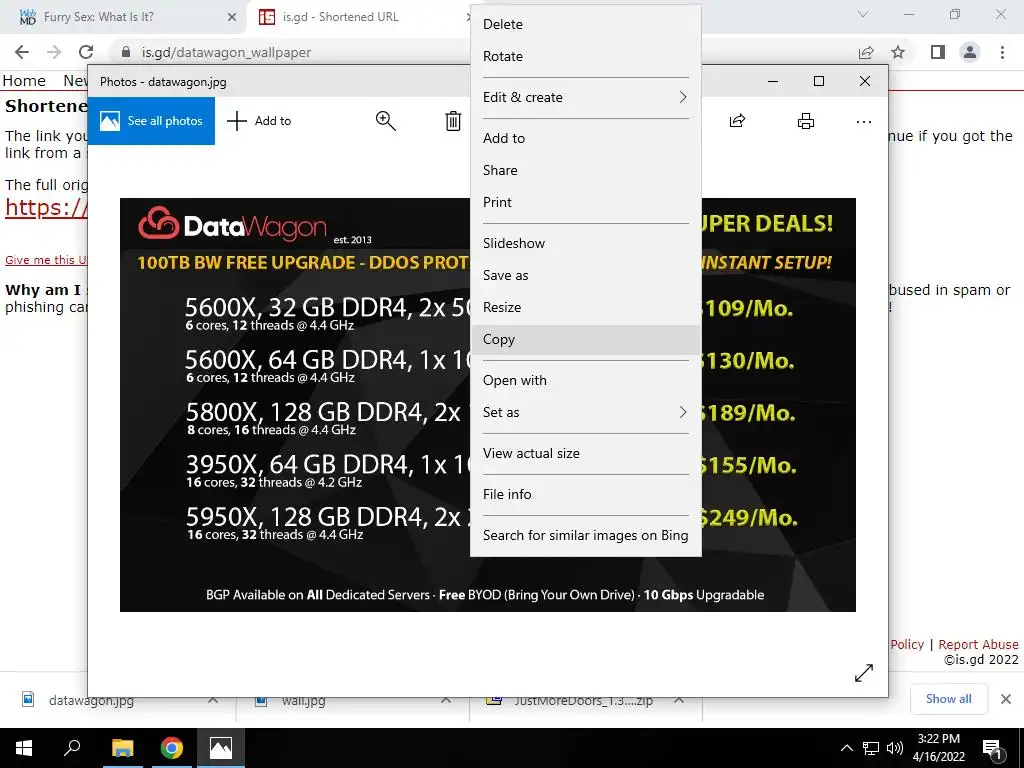Close the downloads bar
Viewport: 1024px width, 768px height.
[x=1006, y=699]
